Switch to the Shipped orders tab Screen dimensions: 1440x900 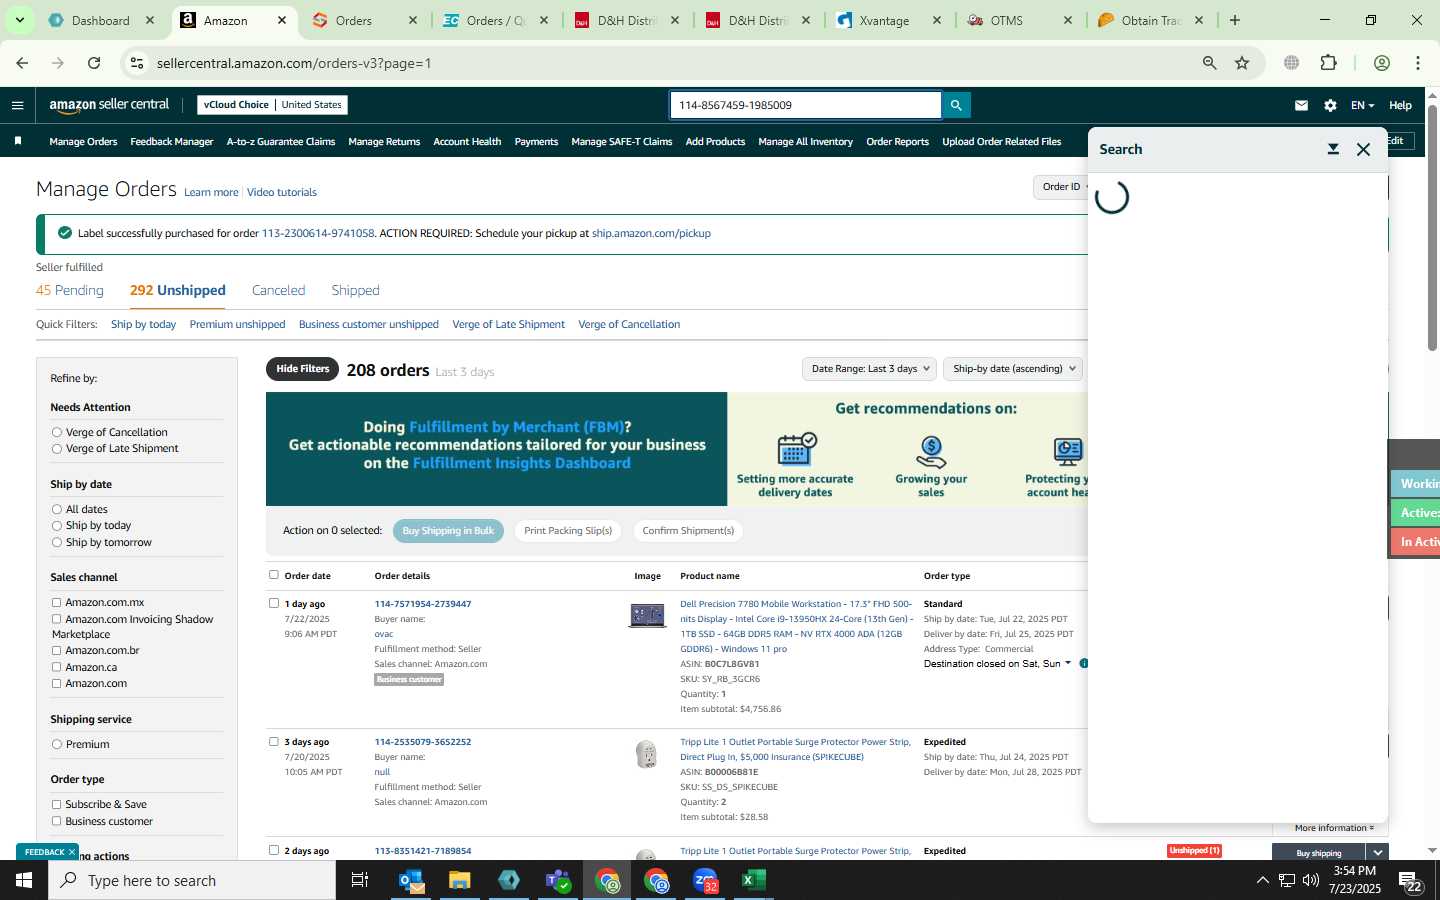click(x=355, y=290)
